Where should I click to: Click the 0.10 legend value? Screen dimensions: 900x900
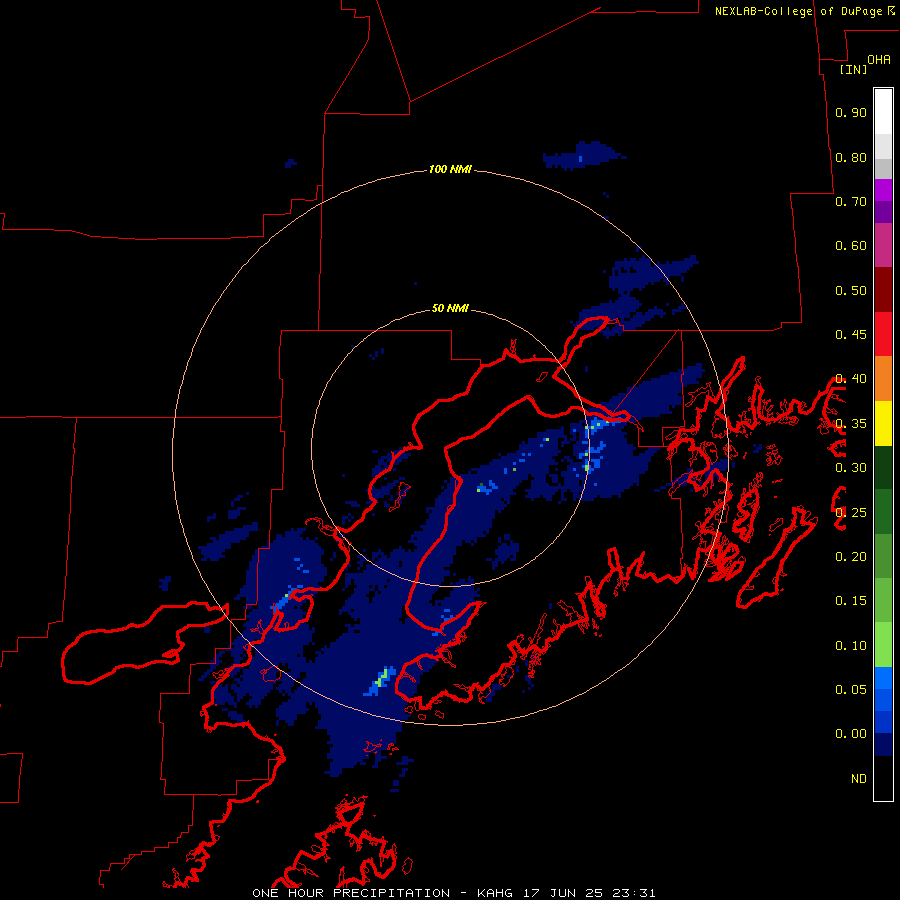851,646
